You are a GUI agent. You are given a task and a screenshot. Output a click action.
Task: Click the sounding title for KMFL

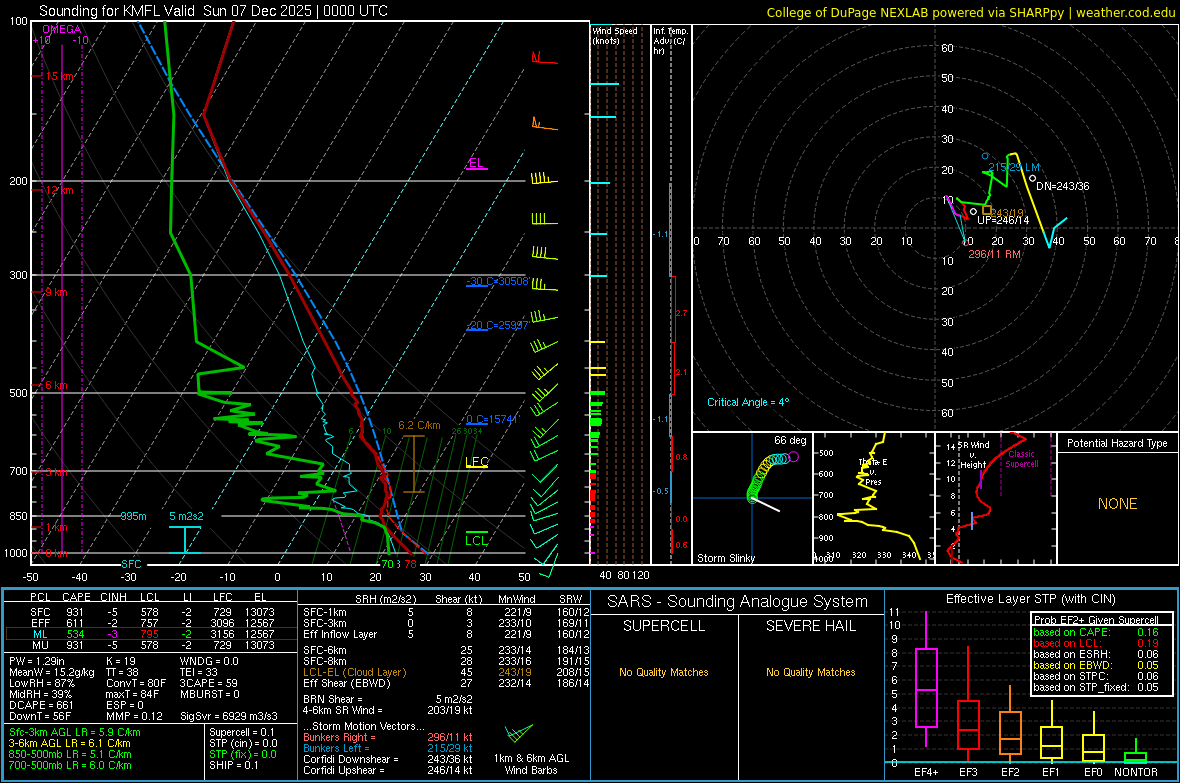click(x=214, y=11)
